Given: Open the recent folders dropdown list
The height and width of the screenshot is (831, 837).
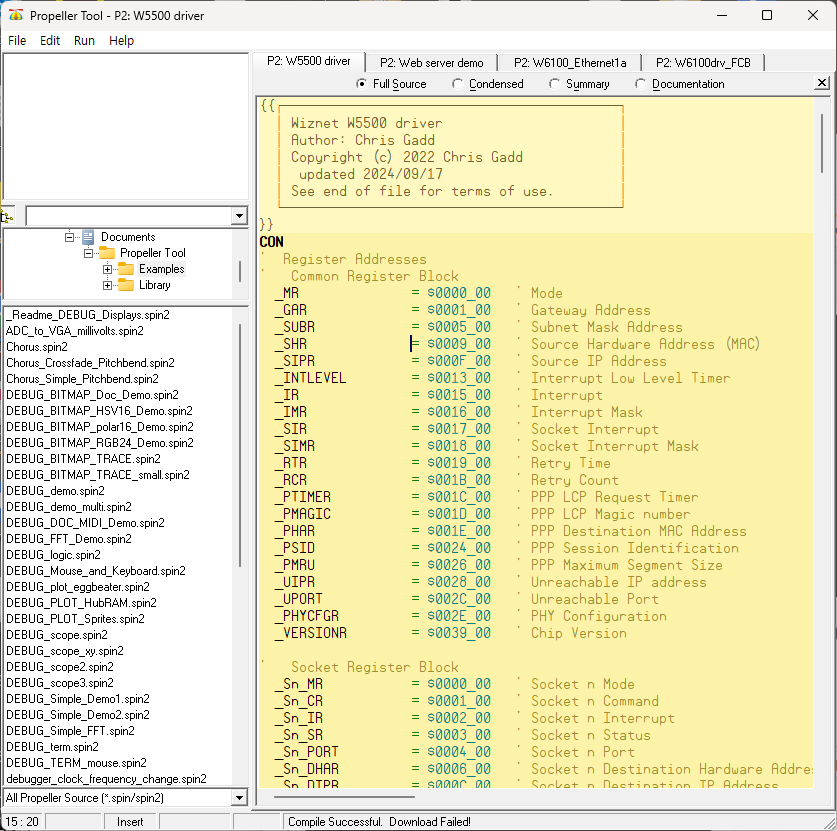Looking at the screenshot, I should 238,216.
